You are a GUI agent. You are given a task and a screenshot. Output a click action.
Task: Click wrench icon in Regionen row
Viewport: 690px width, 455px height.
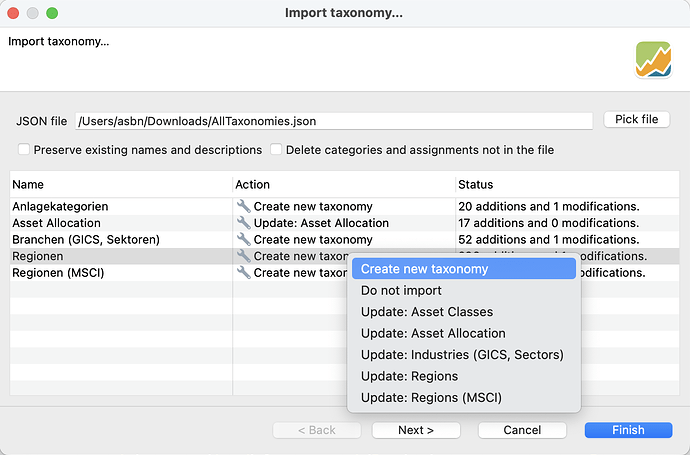(243, 257)
